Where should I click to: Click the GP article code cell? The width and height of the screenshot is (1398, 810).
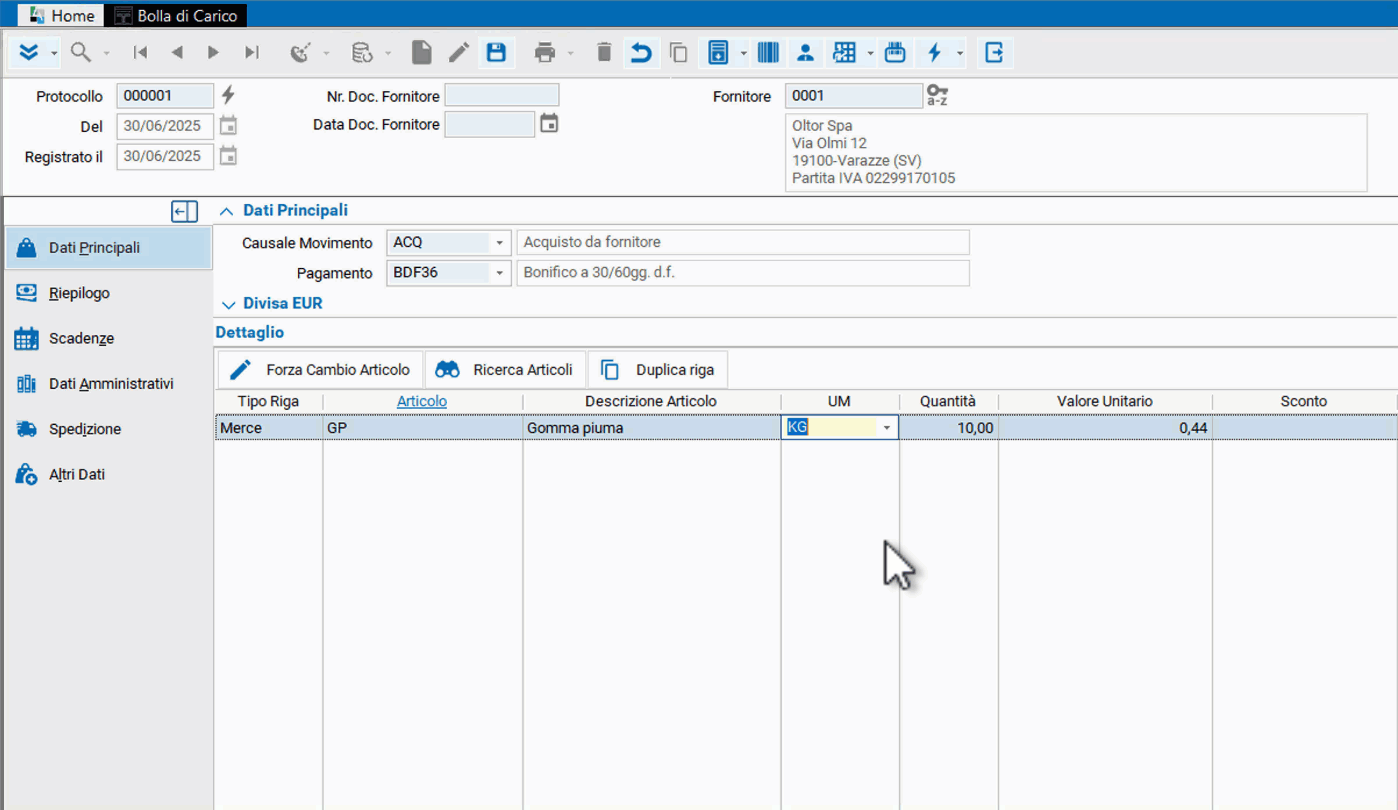point(422,428)
